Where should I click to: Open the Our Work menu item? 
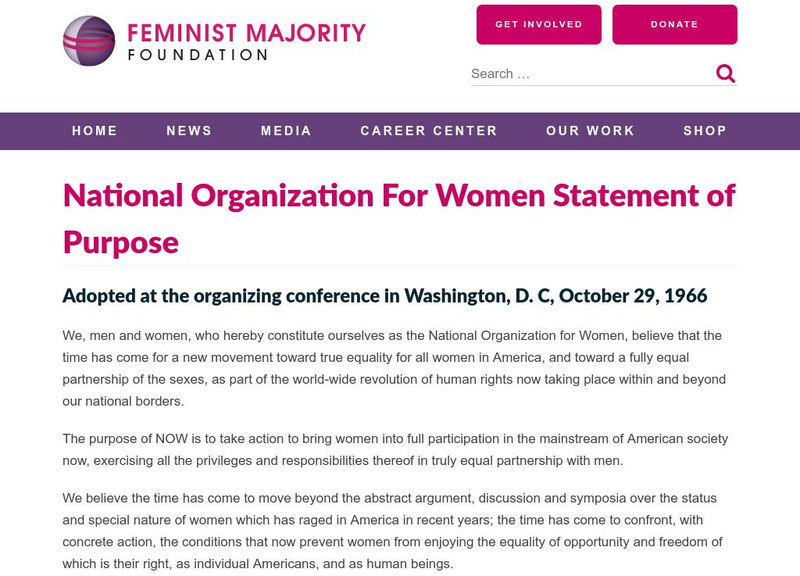point(590,131)
